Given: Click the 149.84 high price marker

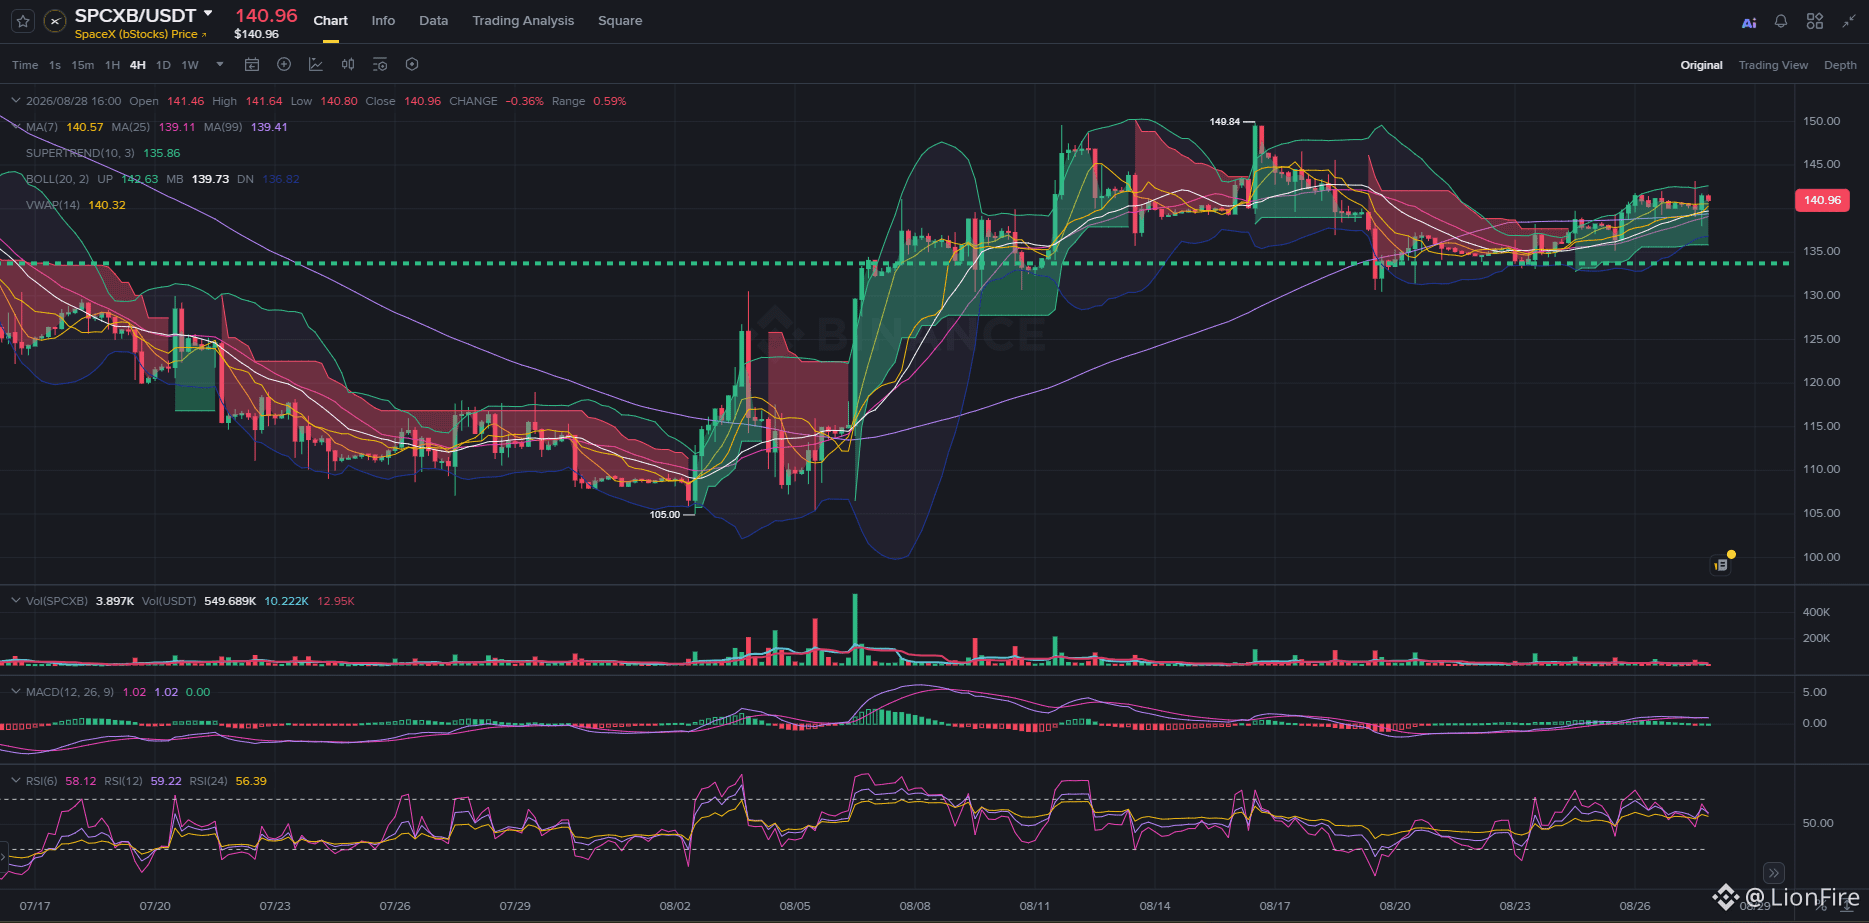Looking at the screenshot, I should pos(1225,122).
